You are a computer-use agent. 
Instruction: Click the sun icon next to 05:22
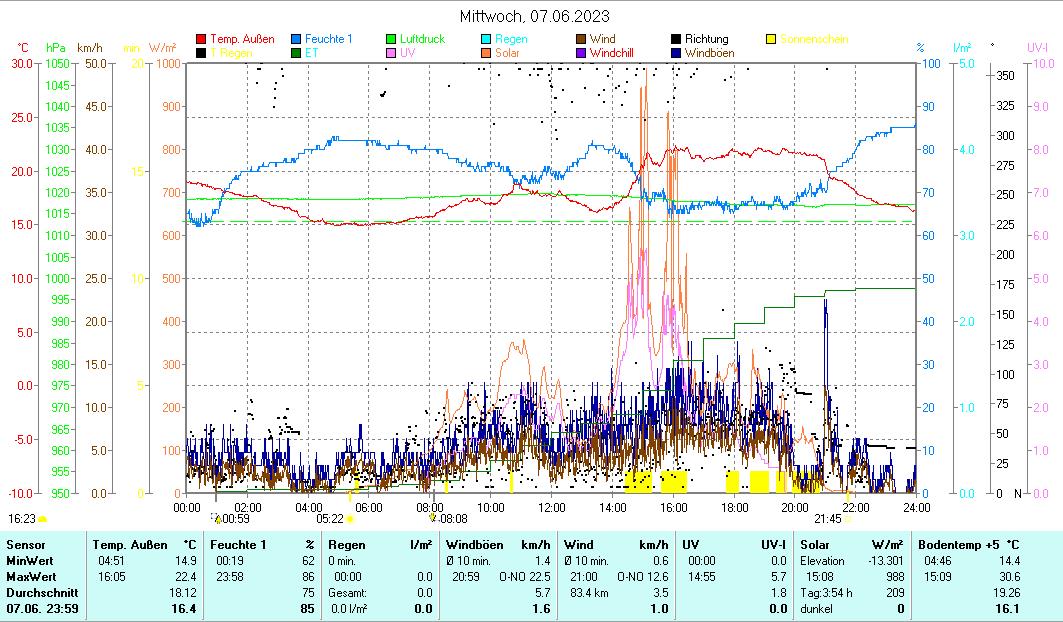(350, 519)
